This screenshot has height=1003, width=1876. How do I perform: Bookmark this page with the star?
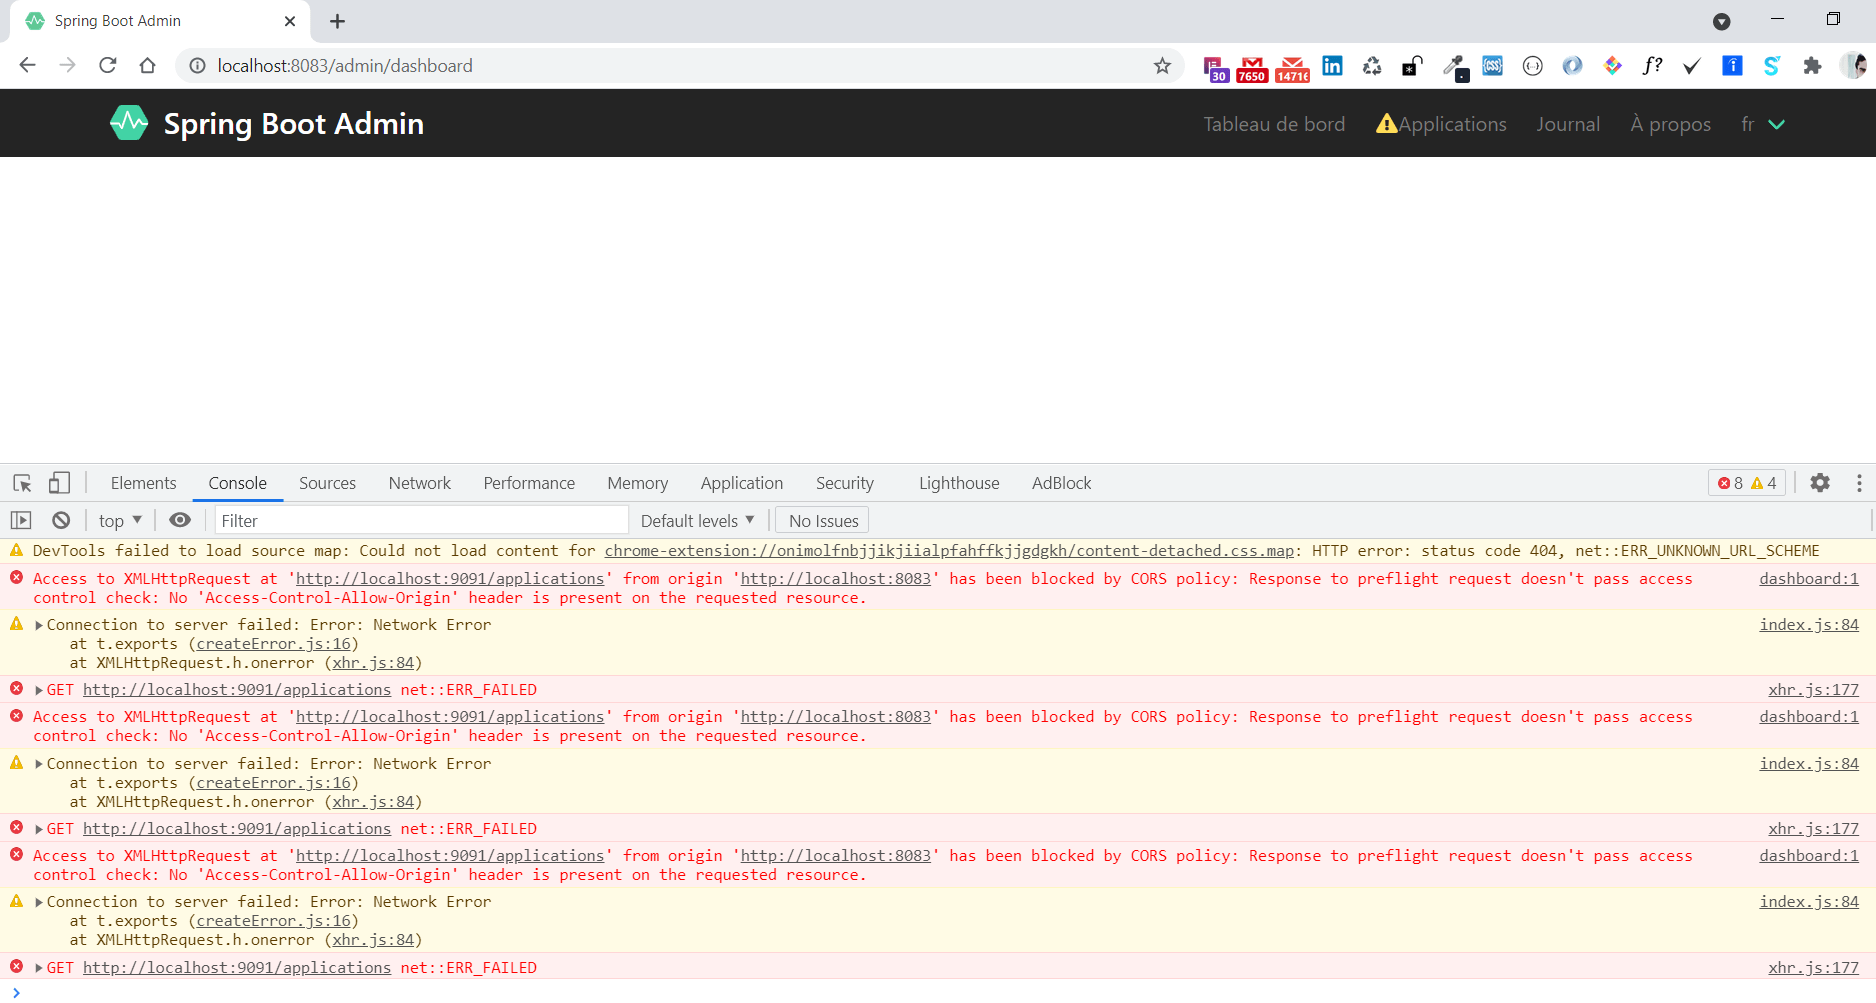[1162, 66]
